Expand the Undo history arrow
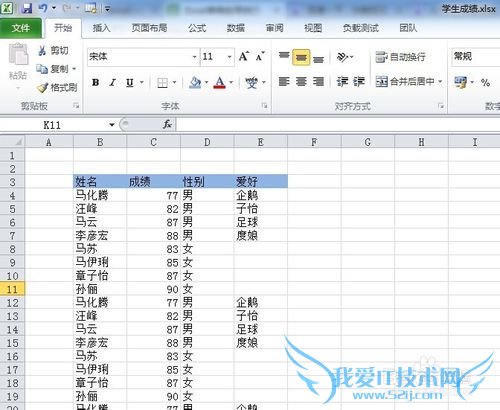Screen dimensions: 500x410 [x=54, y=8]
